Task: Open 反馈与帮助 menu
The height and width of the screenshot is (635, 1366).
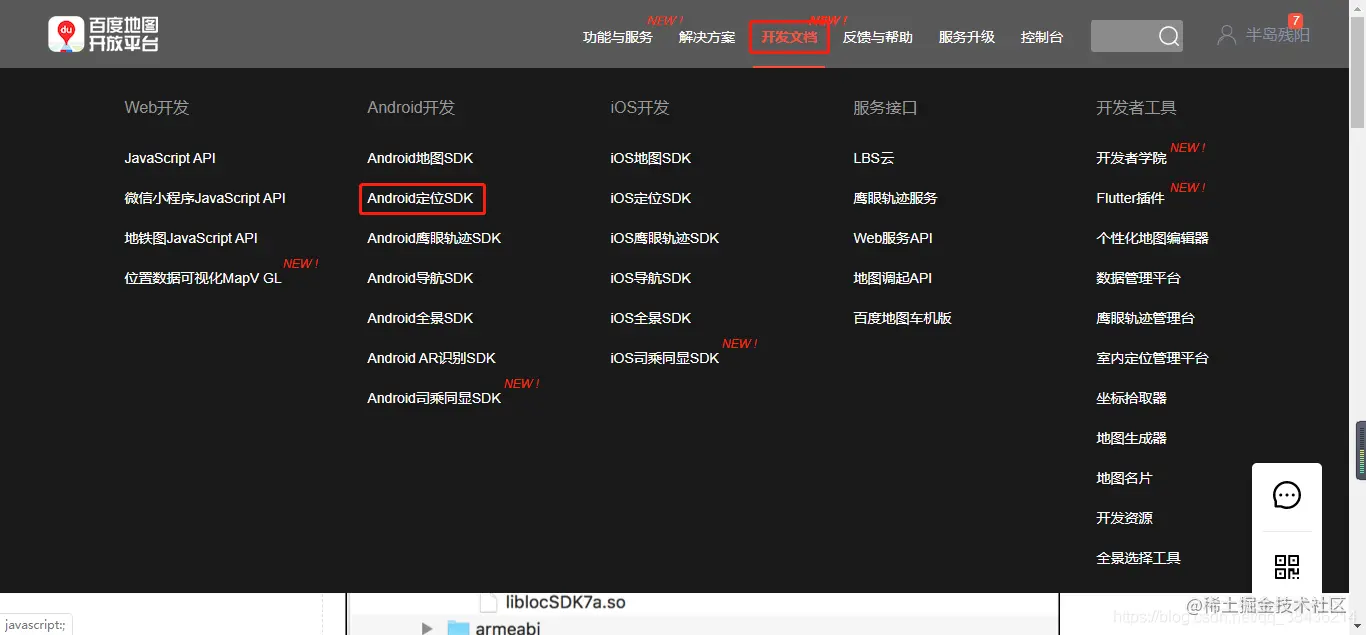Action: [x=878, y=37]
